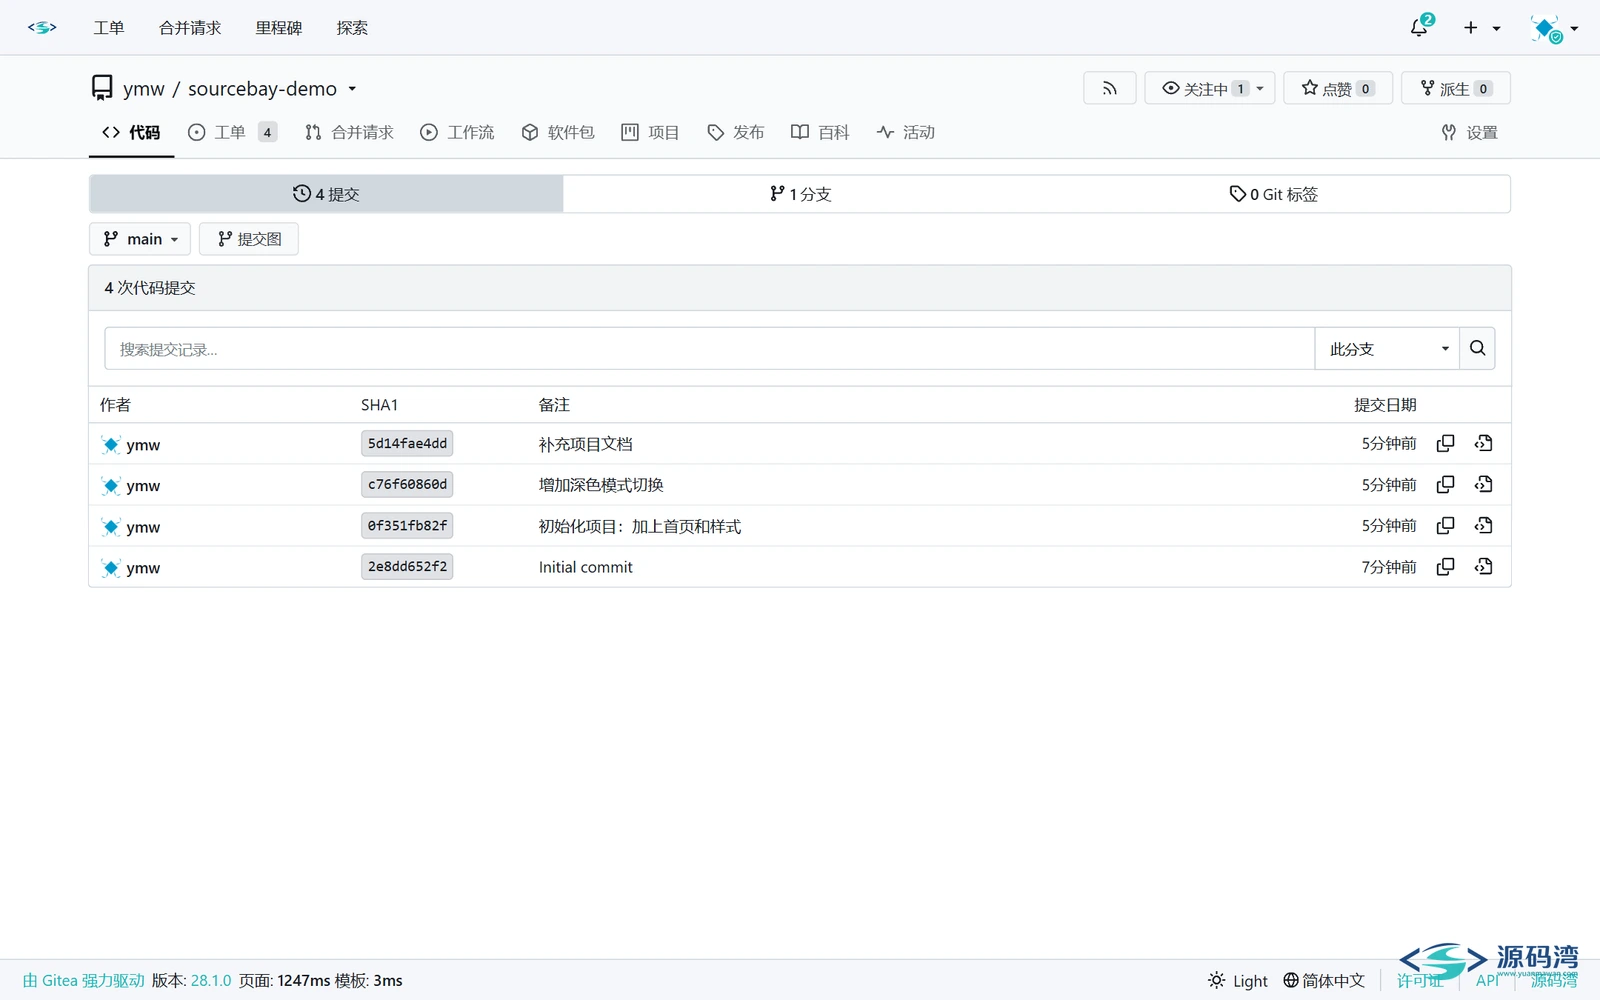This screenshot has height=1000, width=1600.
Task: Open 里程碑 in top navigation
Action: 279,28
